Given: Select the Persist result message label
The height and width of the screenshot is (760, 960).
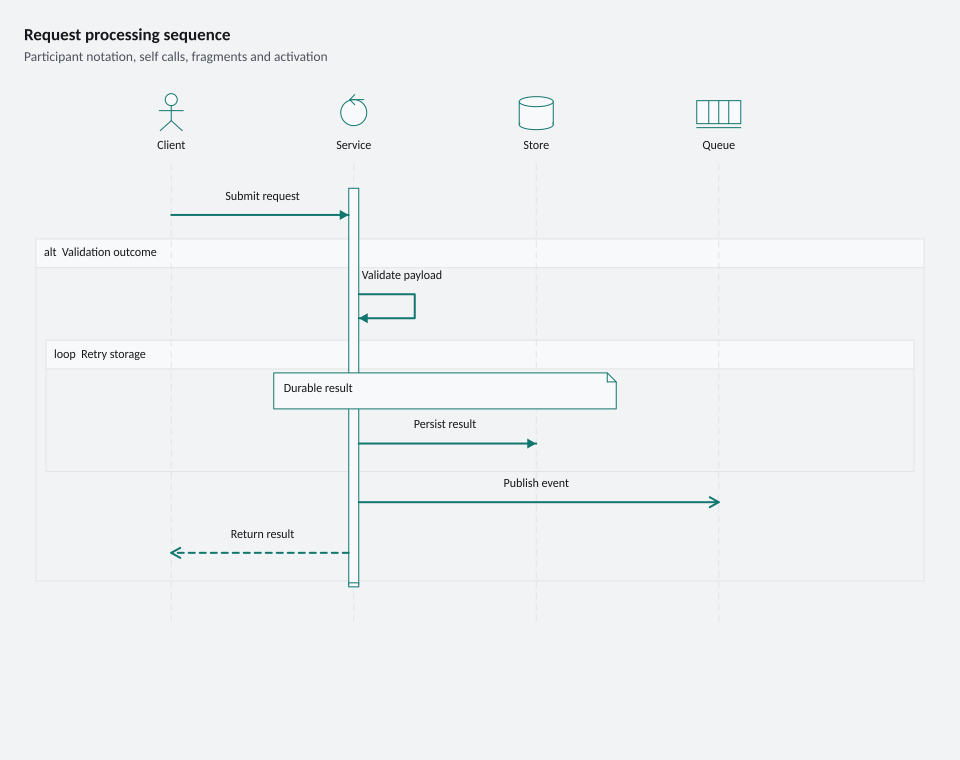Looking at the screenshot, I should pyautogui.click(x=444, y=424).
